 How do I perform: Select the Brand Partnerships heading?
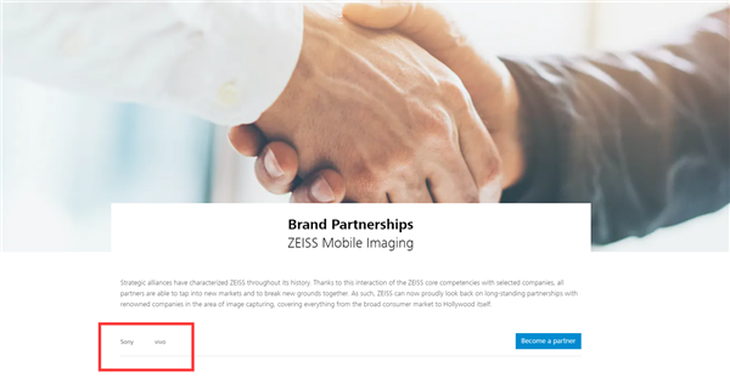pyautogui.click(x=351, y=224)
